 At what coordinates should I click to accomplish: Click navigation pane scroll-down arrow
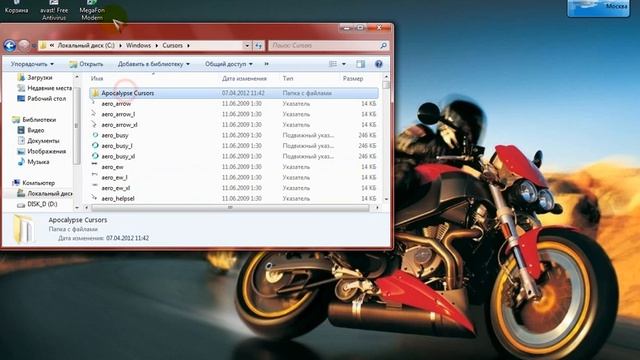(77, 208)
